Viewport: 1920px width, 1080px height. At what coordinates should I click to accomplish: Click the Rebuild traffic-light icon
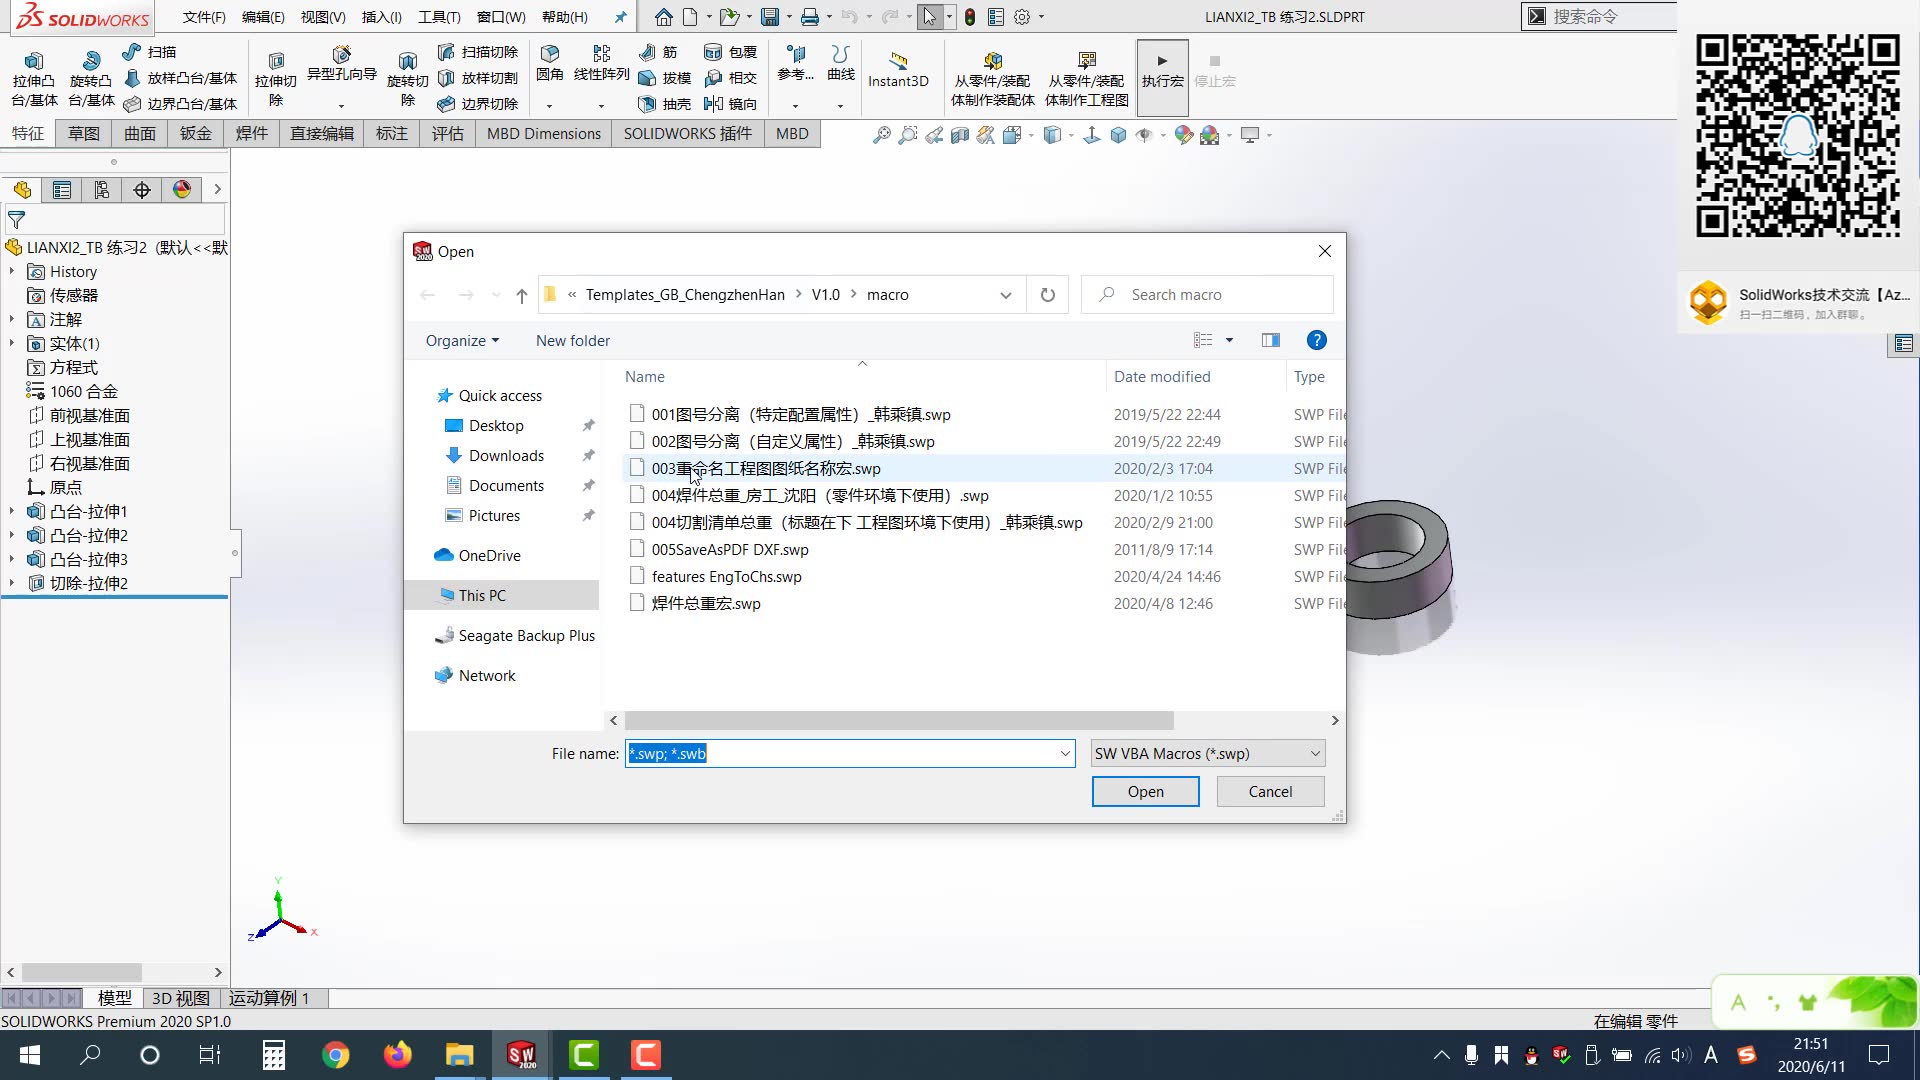(969, 17)
